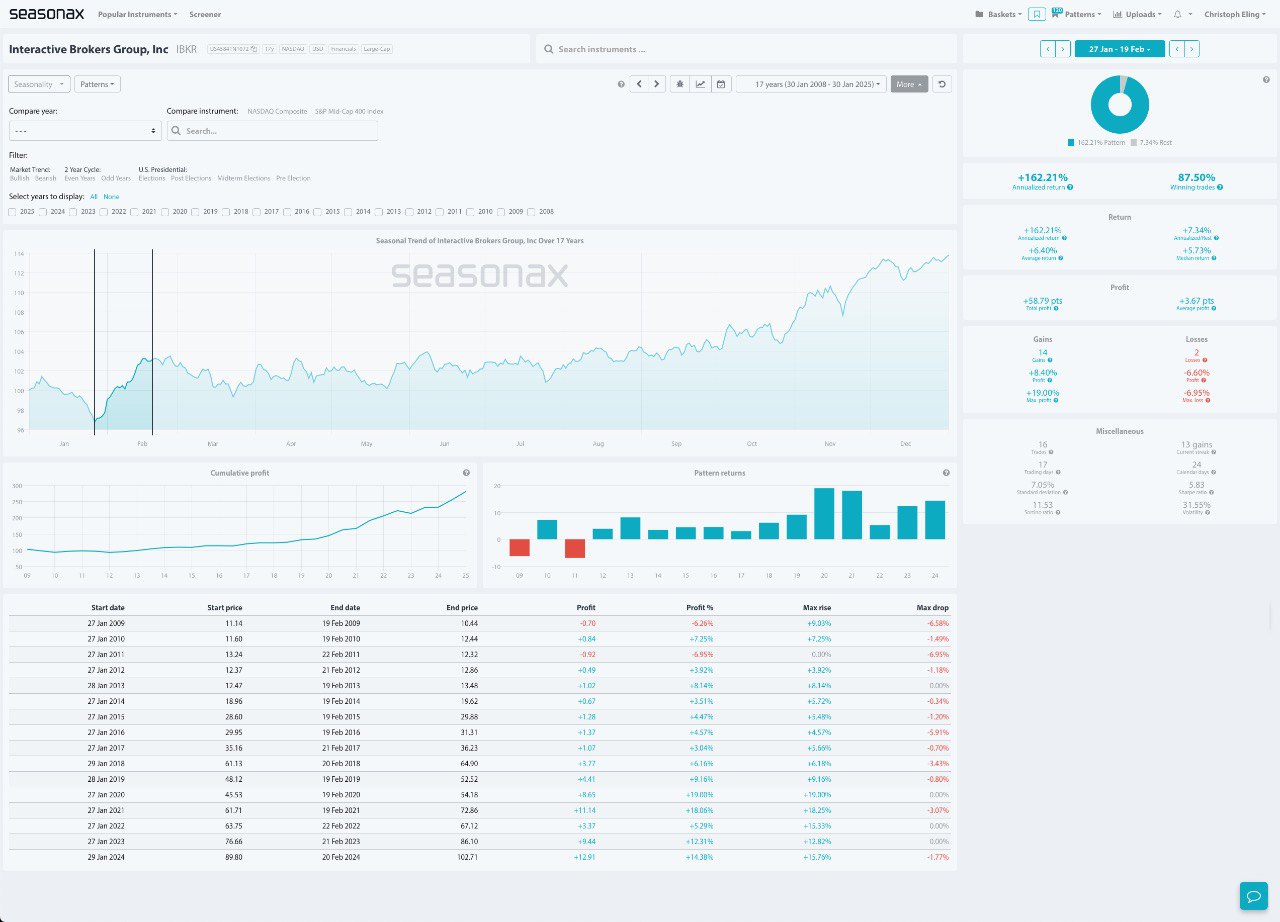
Task: Open the notifications bell
Action: pos(1177,14)
